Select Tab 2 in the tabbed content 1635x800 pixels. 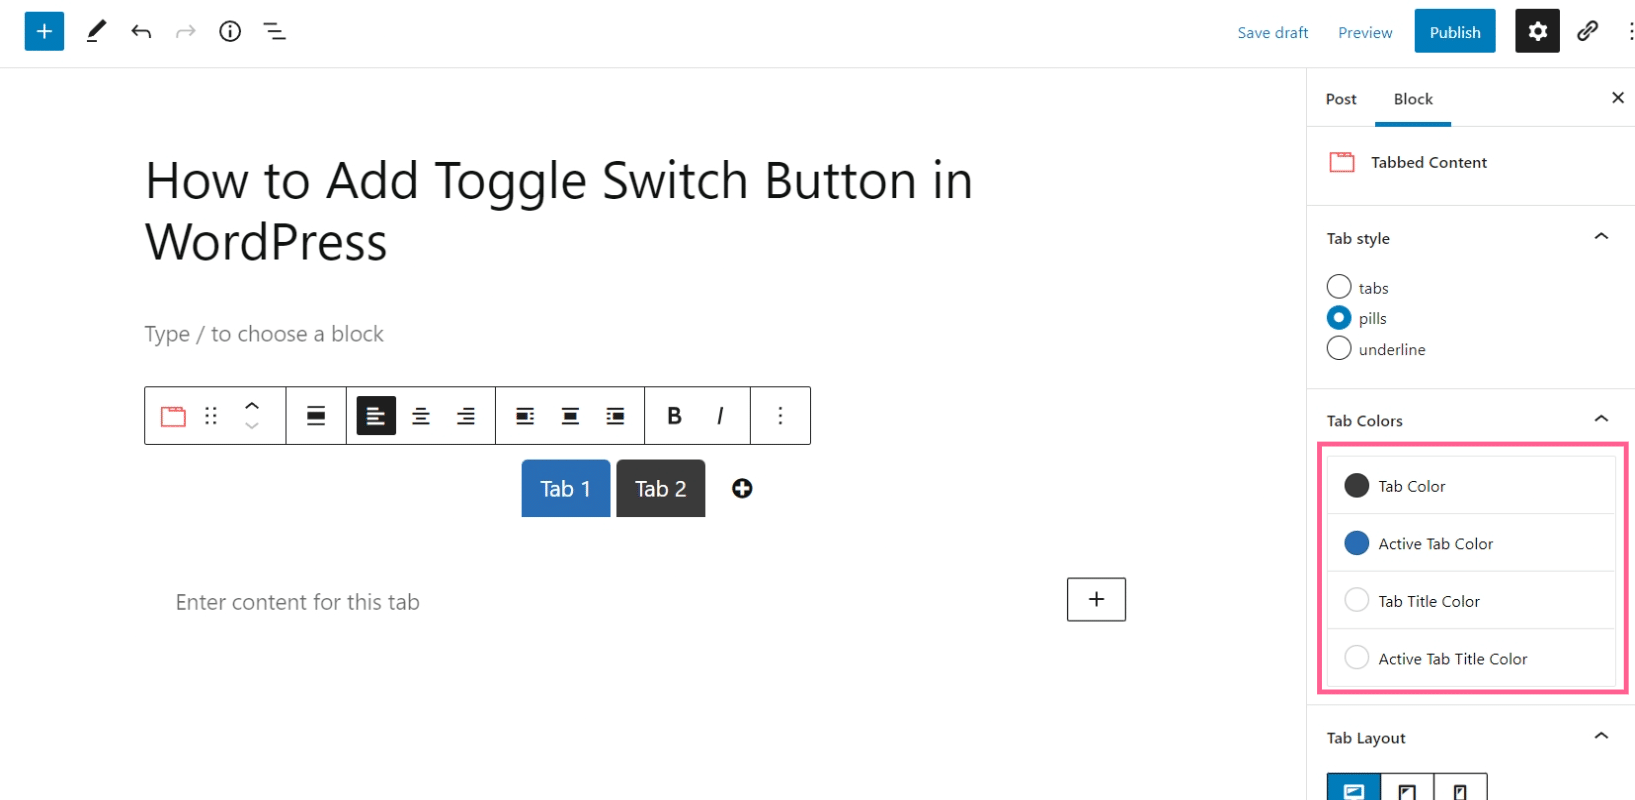coord(660,488)
